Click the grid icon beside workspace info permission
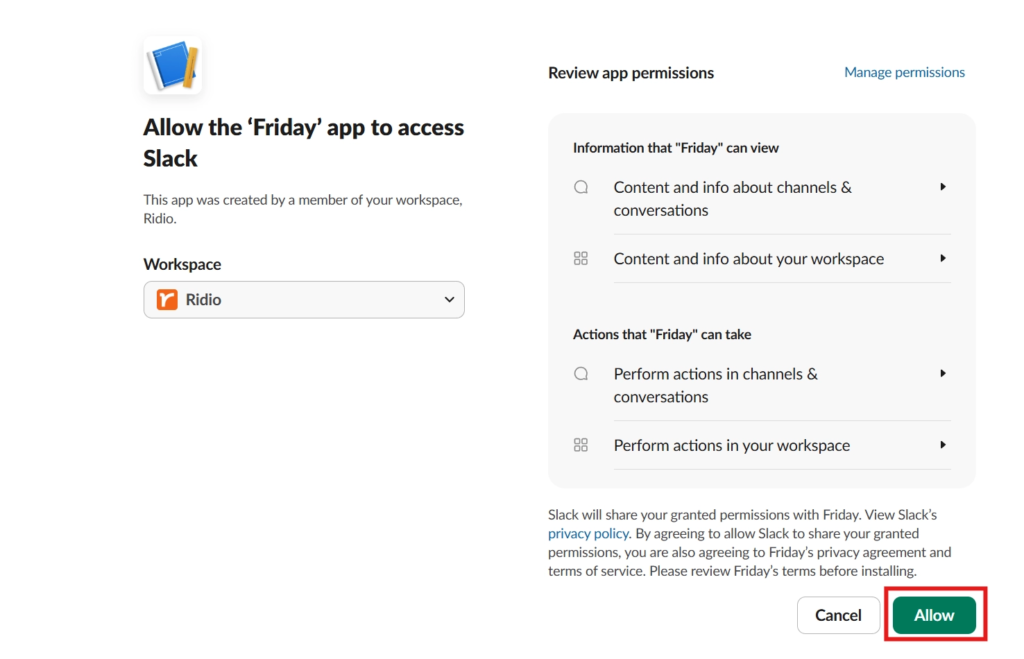Viewport: 1024px width, 659px height. [581, 258]
